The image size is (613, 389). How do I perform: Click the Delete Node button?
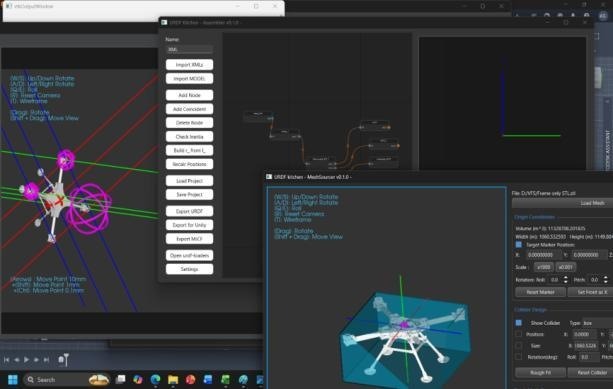189,123
